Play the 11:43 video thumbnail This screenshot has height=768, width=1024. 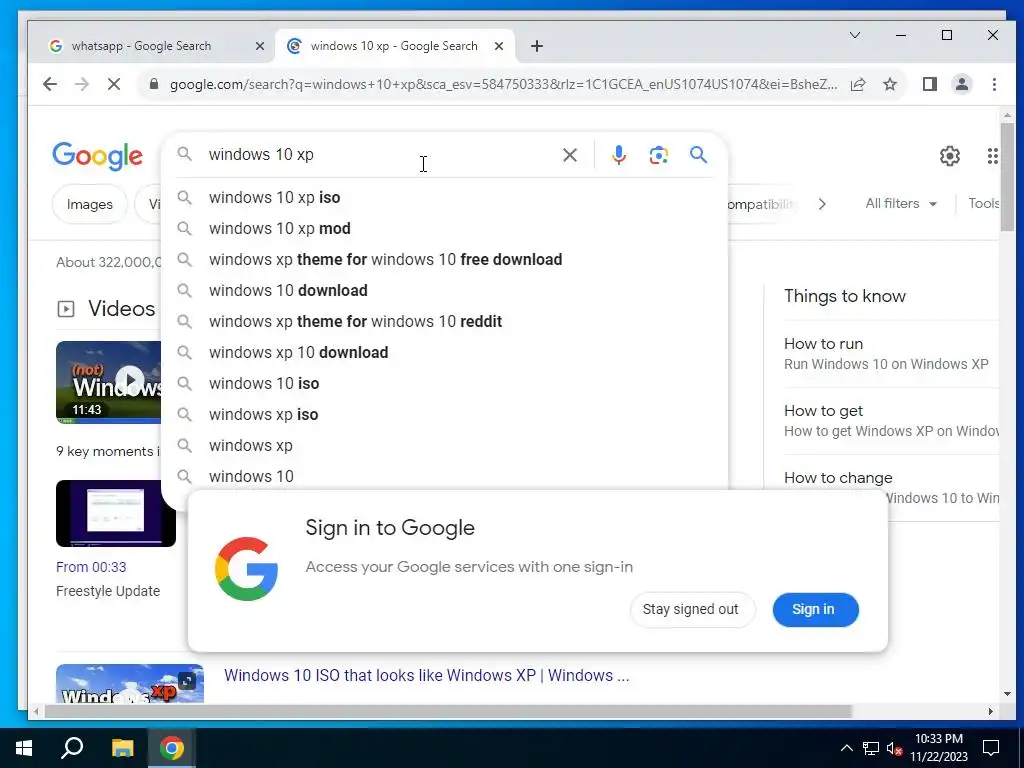click(x=108, y=382)
